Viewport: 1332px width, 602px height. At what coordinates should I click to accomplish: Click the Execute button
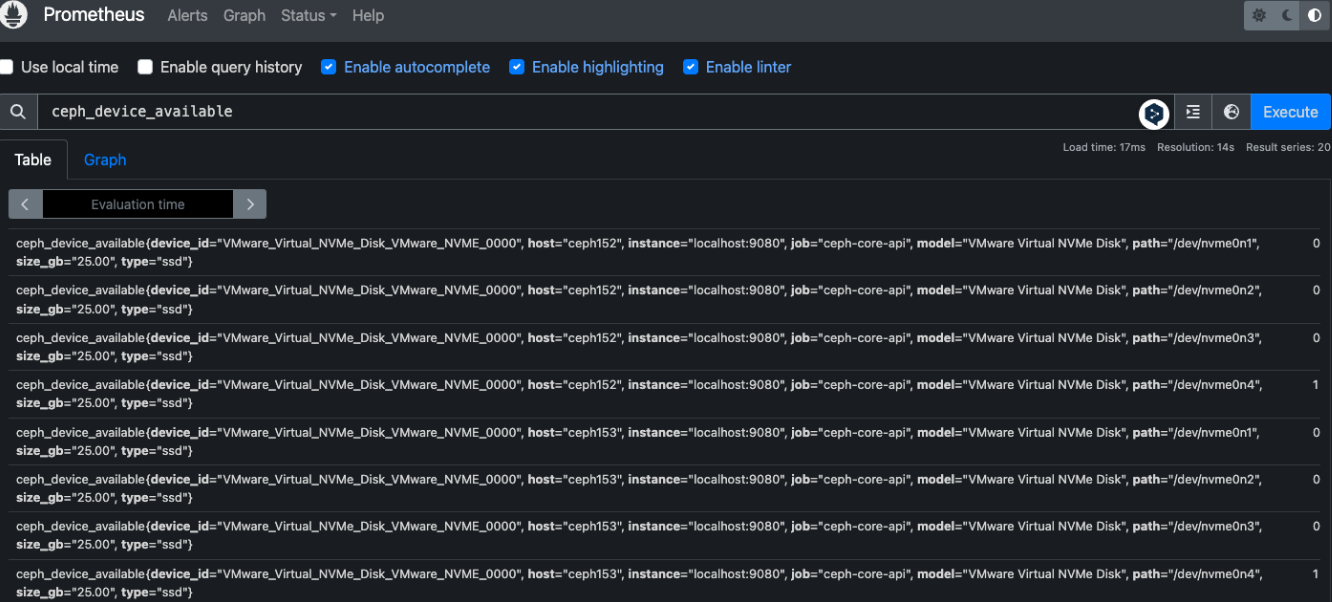pos(1290,112)
